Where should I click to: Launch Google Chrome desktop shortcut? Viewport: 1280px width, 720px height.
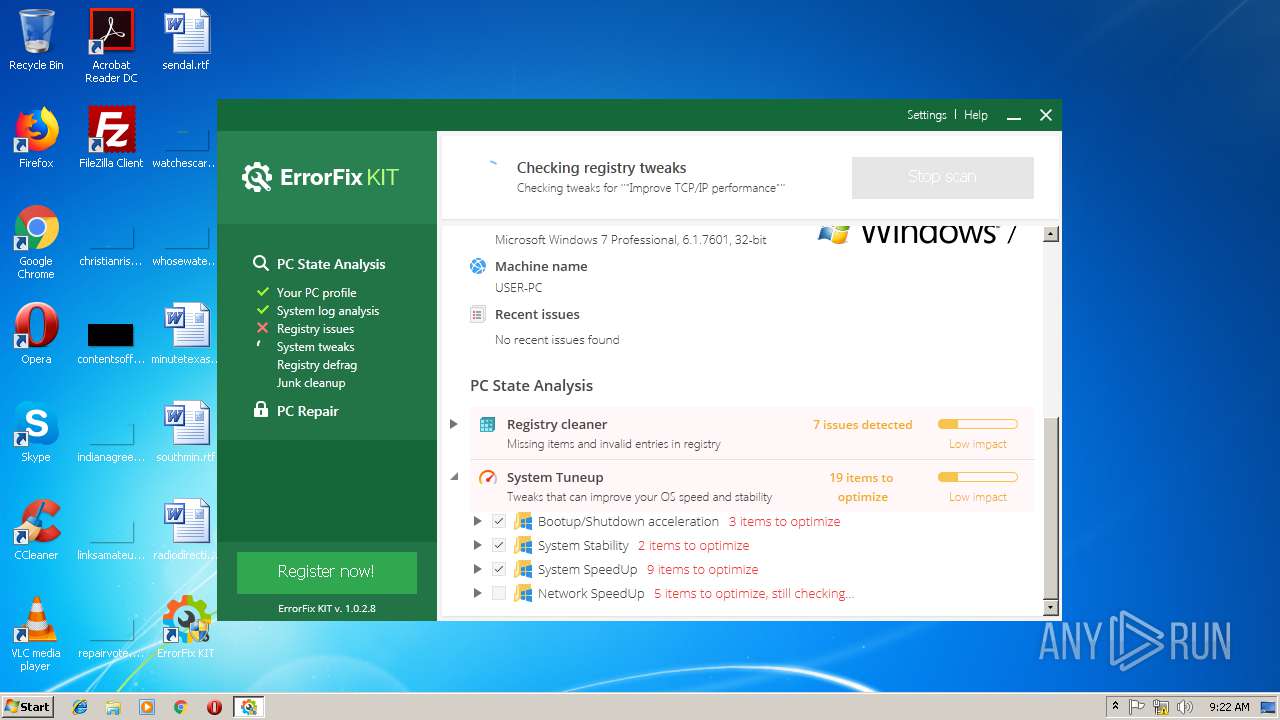pyautogui.click(x=36, y=242)
